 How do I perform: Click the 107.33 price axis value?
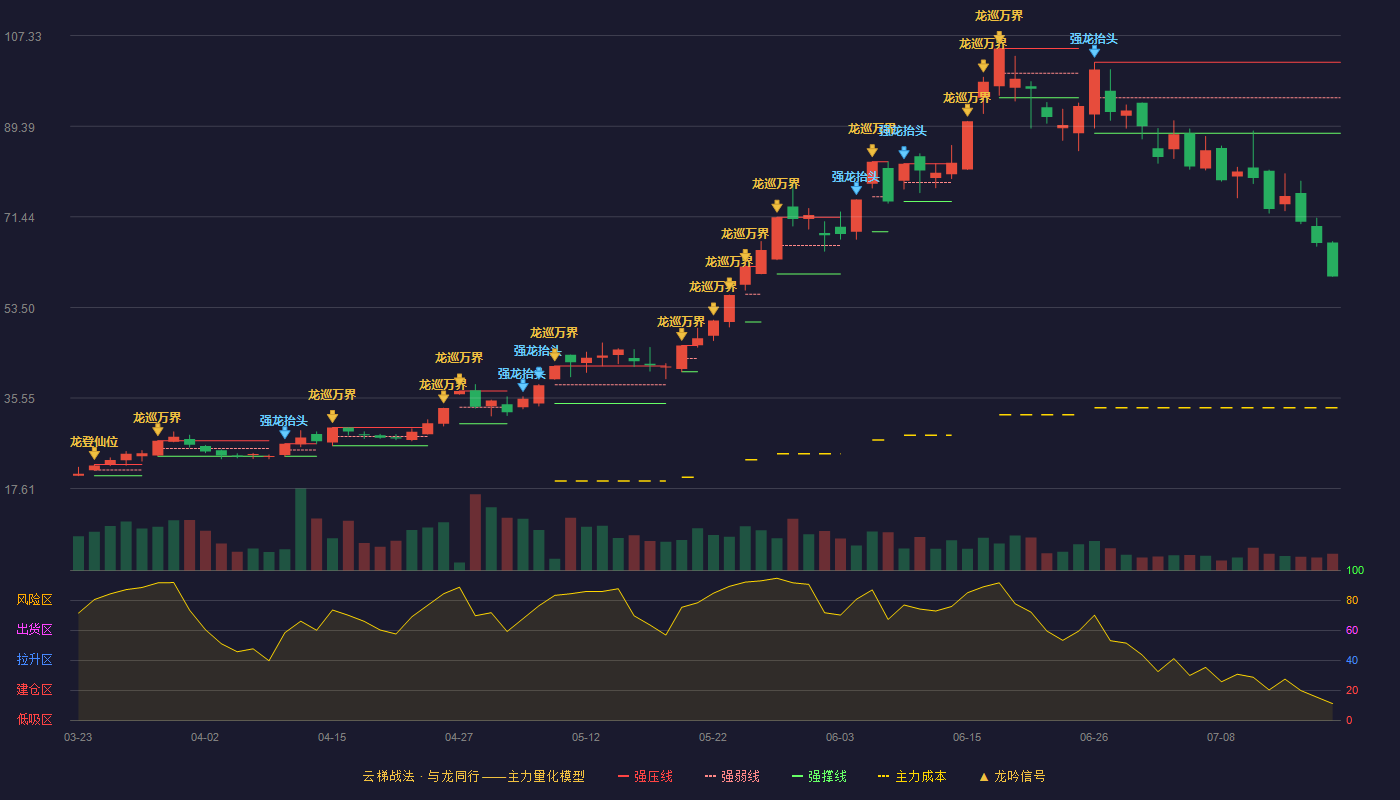click(x=23, y=37)
